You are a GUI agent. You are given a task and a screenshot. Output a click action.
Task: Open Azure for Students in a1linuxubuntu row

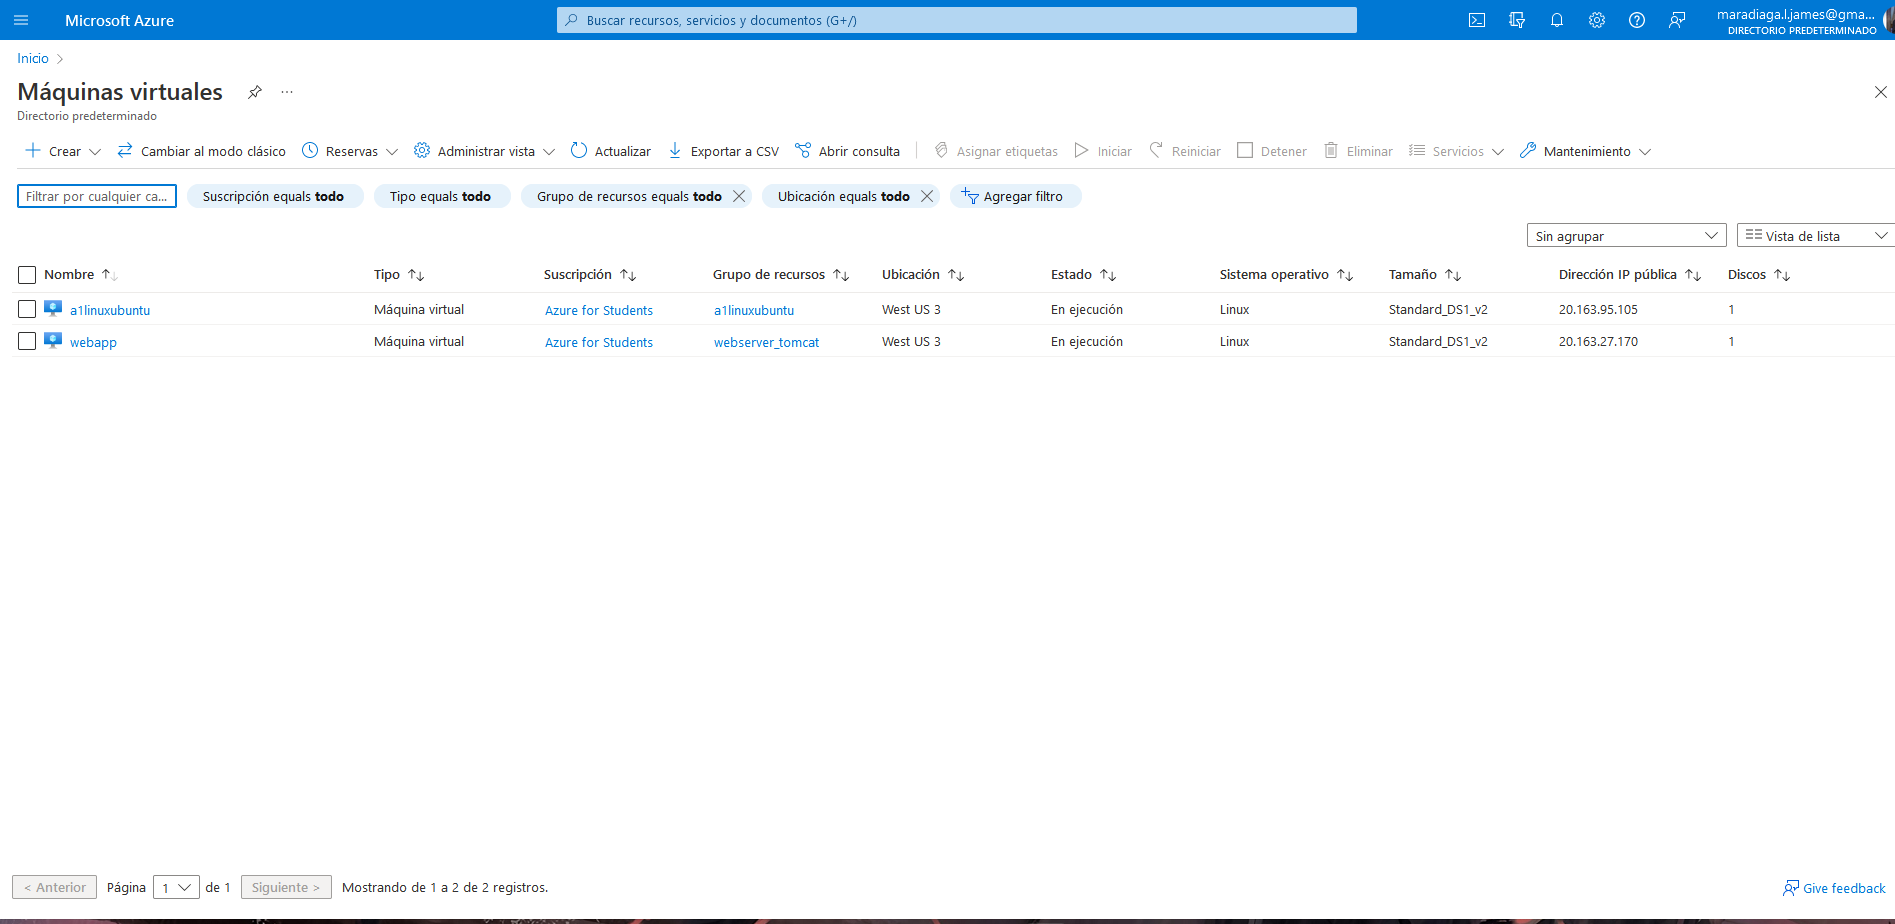click(599, 310)
